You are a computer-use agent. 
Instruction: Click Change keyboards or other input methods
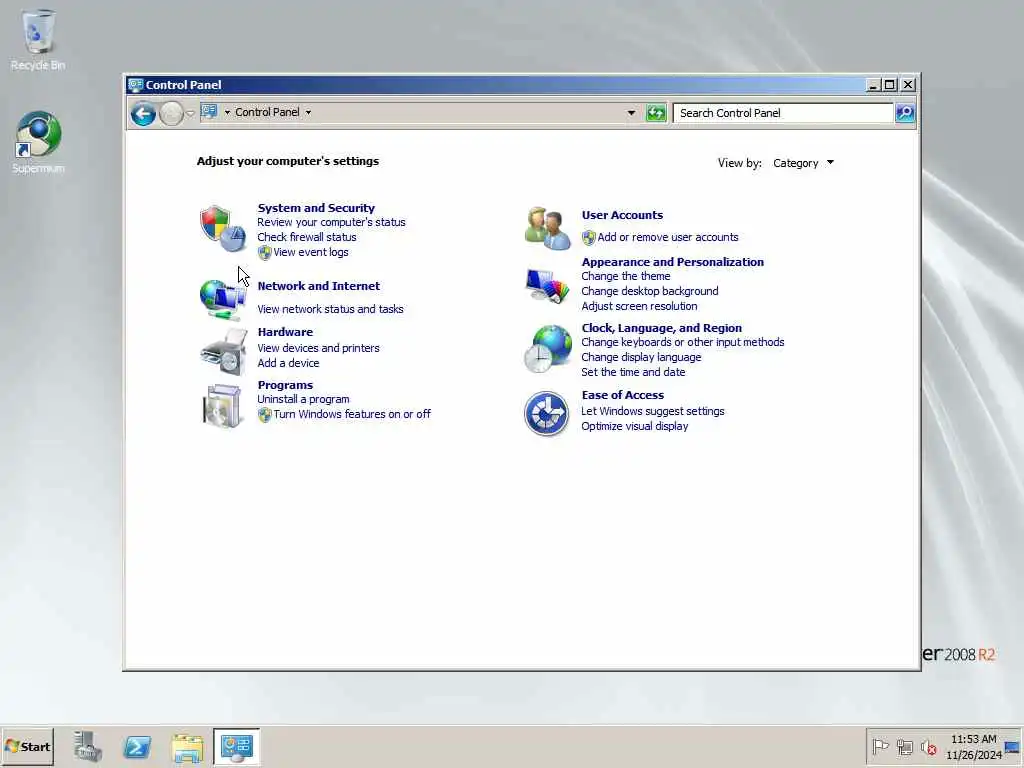[682, 342]
